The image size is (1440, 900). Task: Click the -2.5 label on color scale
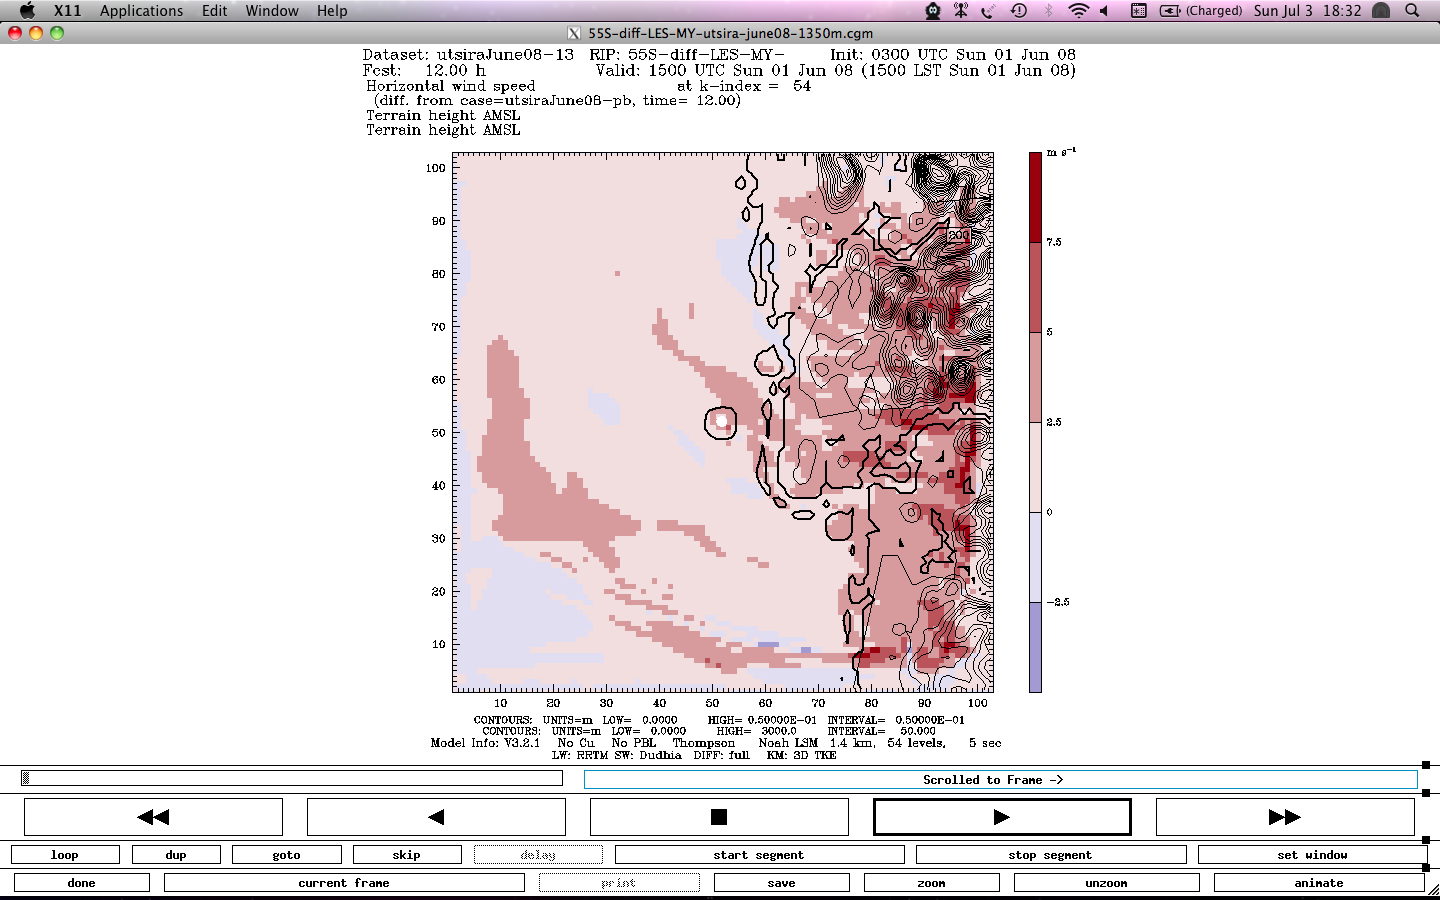(1058, 602)
